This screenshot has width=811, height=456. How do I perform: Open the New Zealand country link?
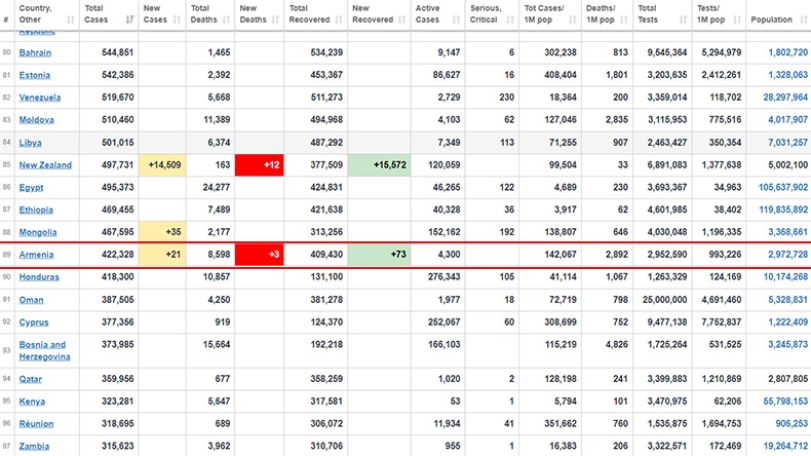(46, 165)
